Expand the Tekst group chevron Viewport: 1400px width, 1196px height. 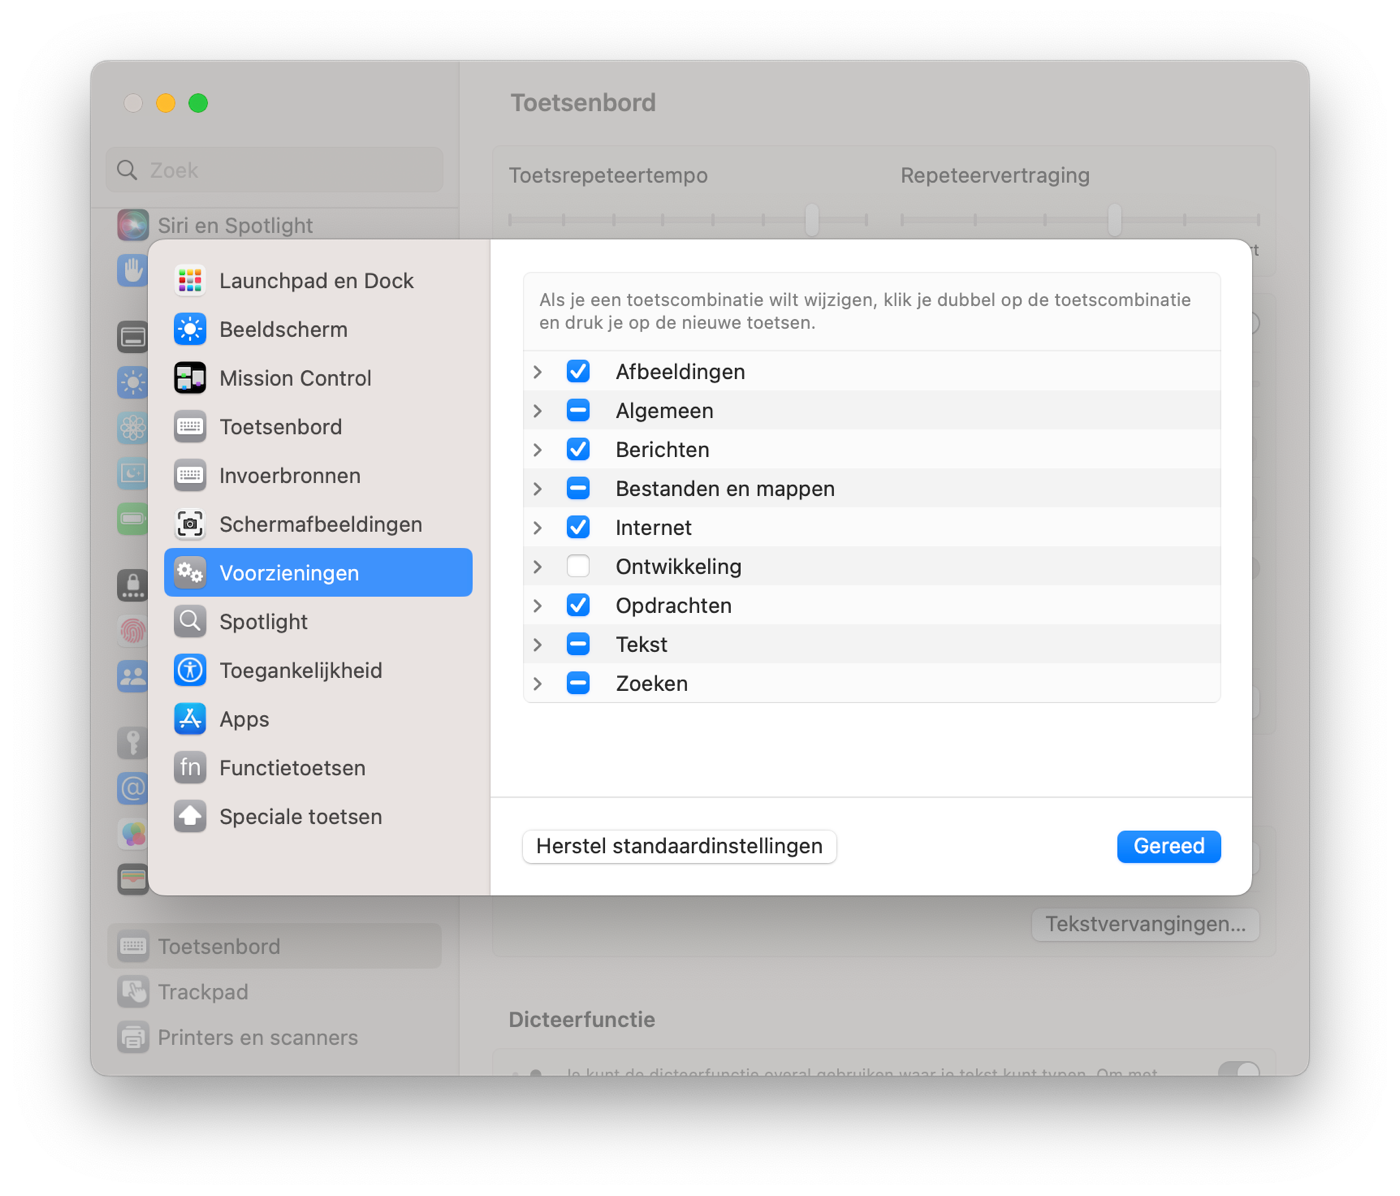point(538,645)
